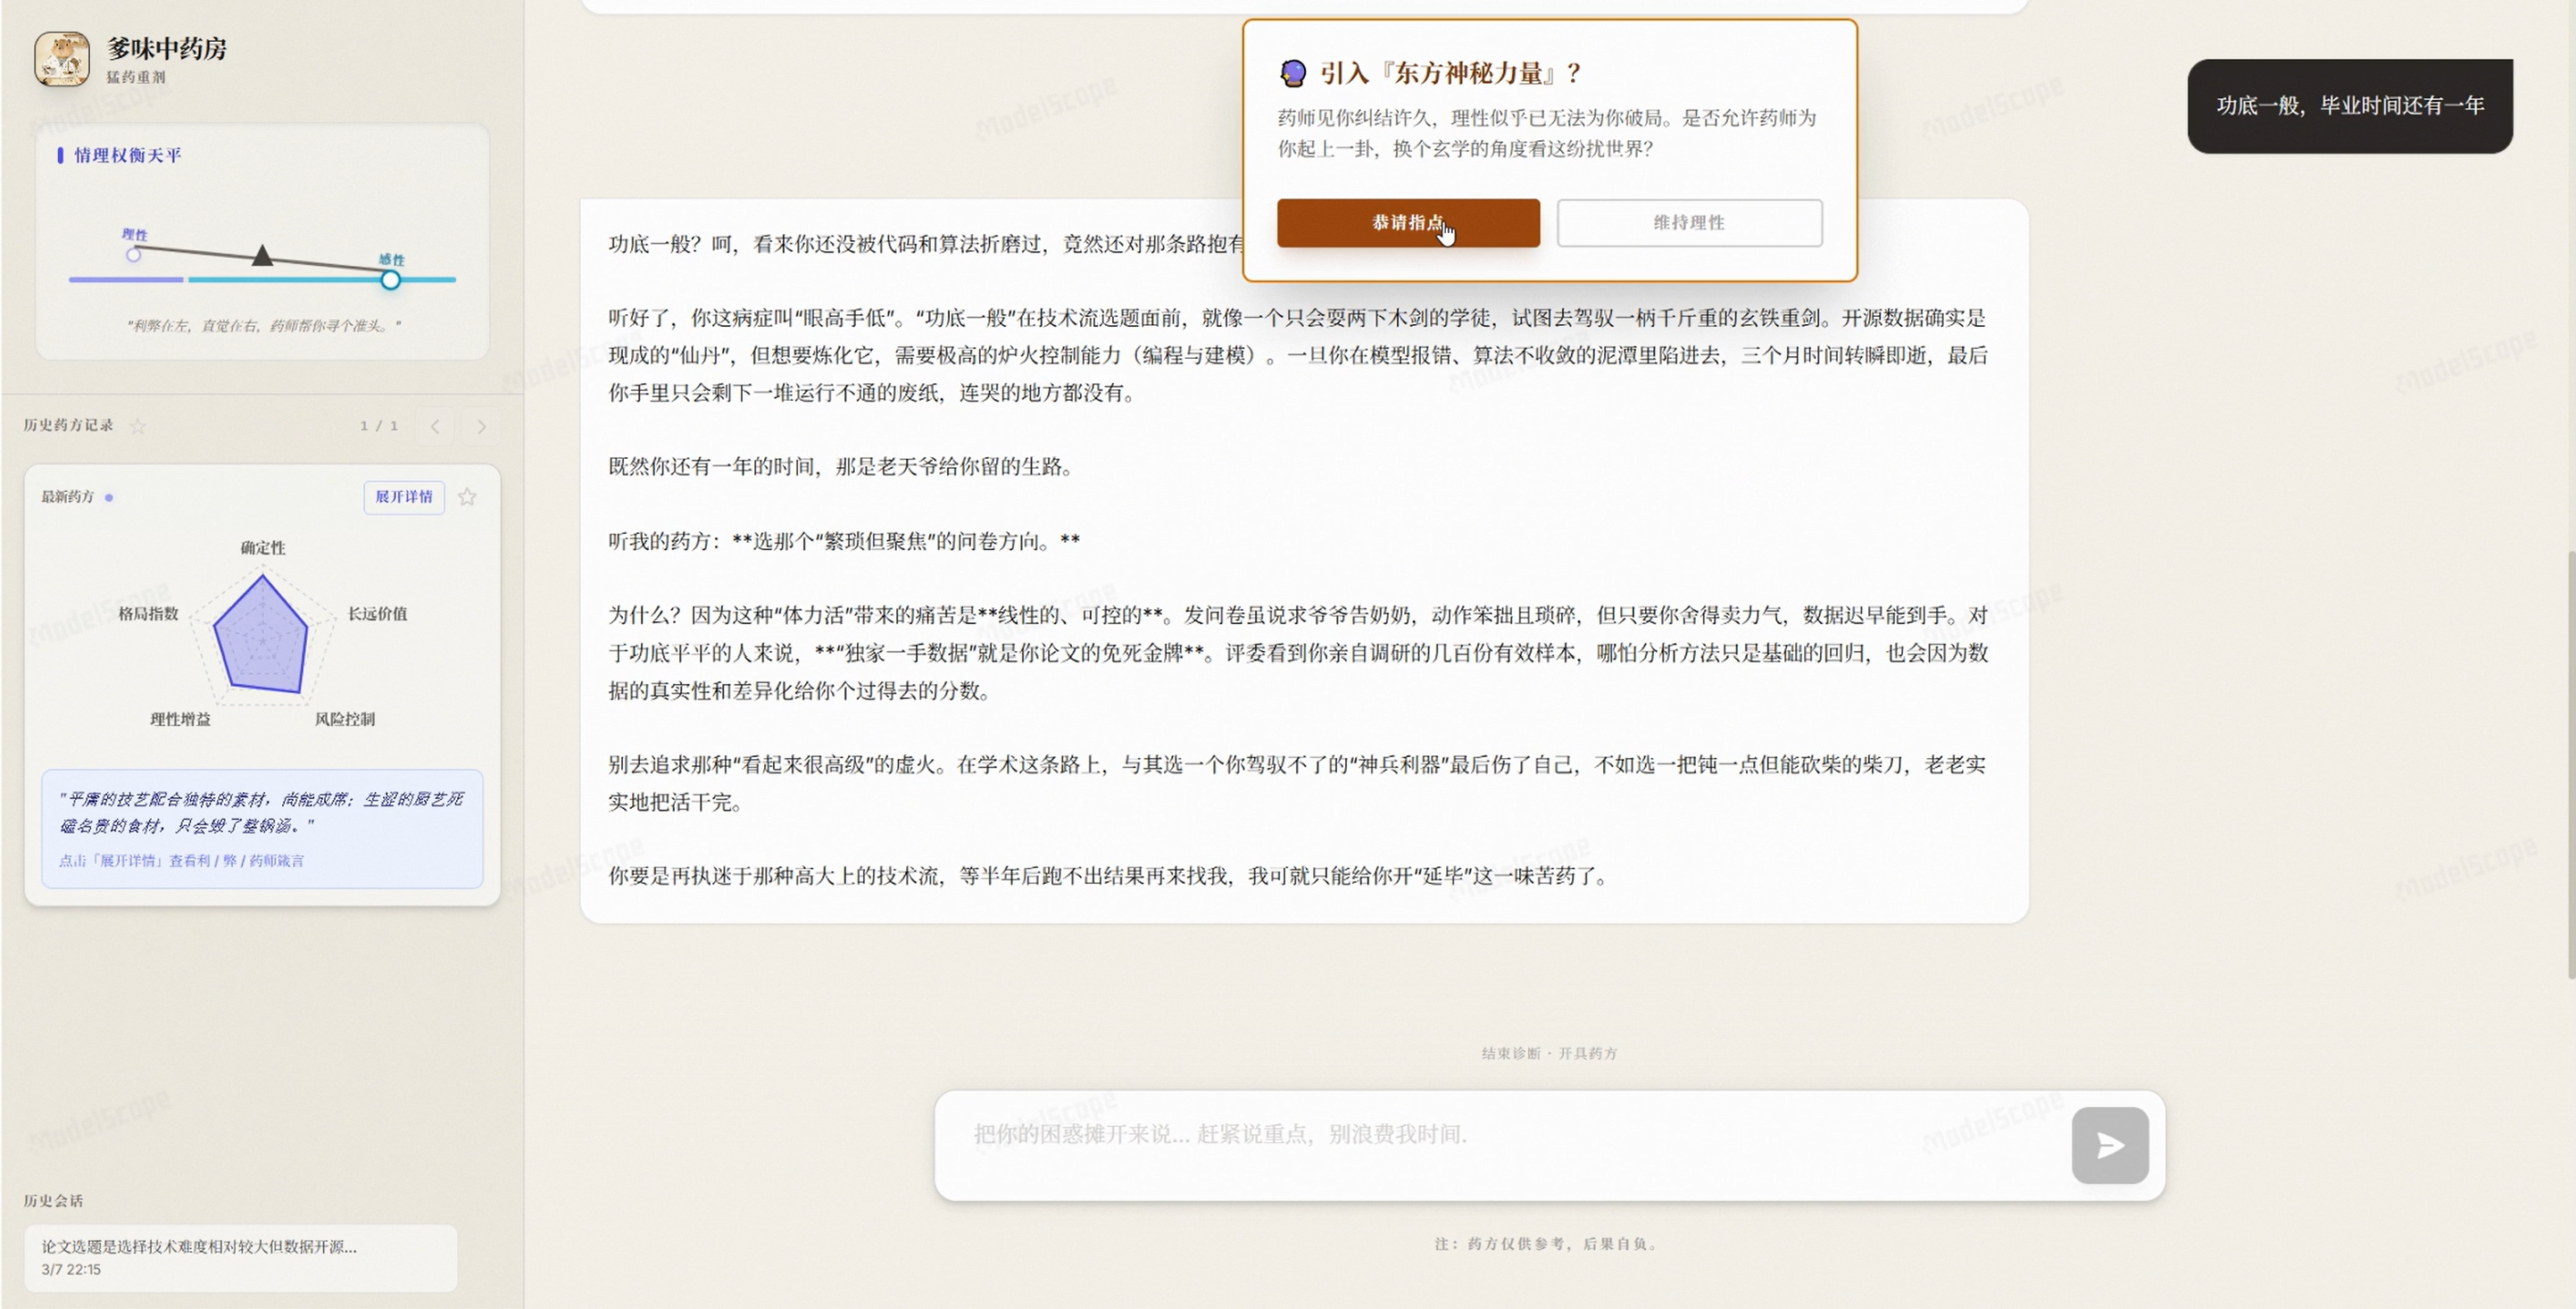Choose 维持理性 to decline the divination
Image resolution: width=2576 pixels, height=1309 pixels.
pos(1689,223)
